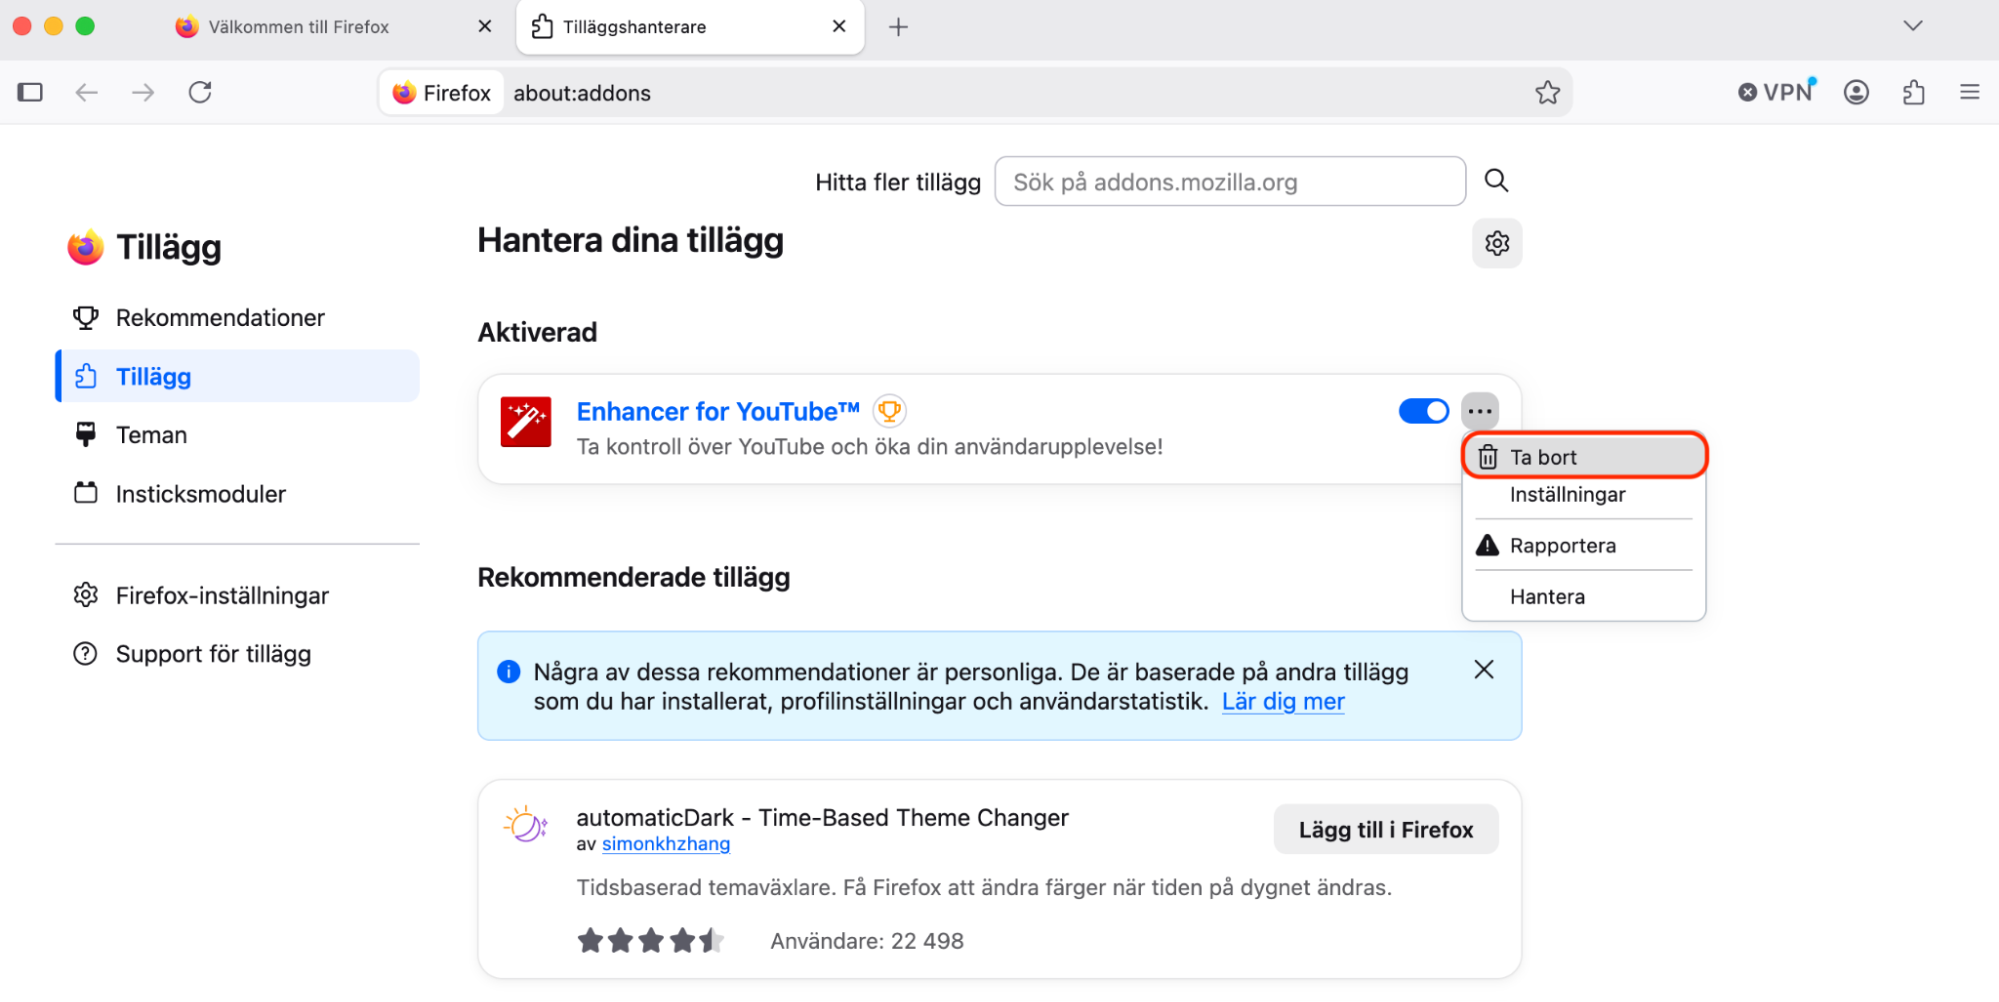The image size is (1999, 1002).
Task: Click the automaticDark - Time-Based Theme Changer title
Action: point(822,818)
